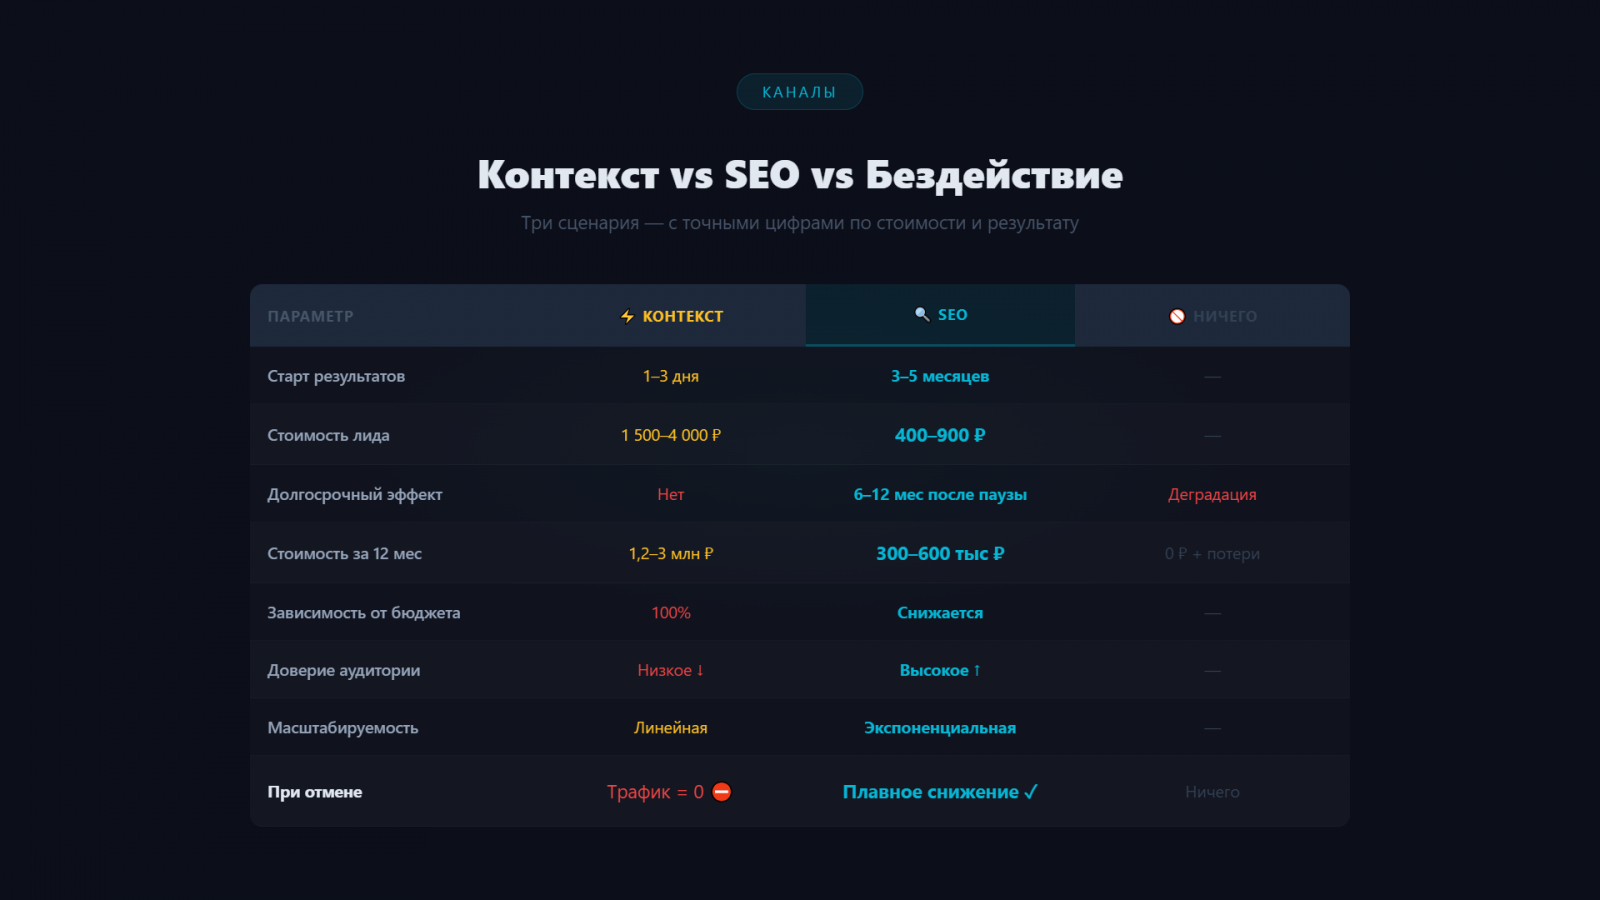
Task: Click the prohibition icon beside Ничего header
Action: [x=1177, y=317]
